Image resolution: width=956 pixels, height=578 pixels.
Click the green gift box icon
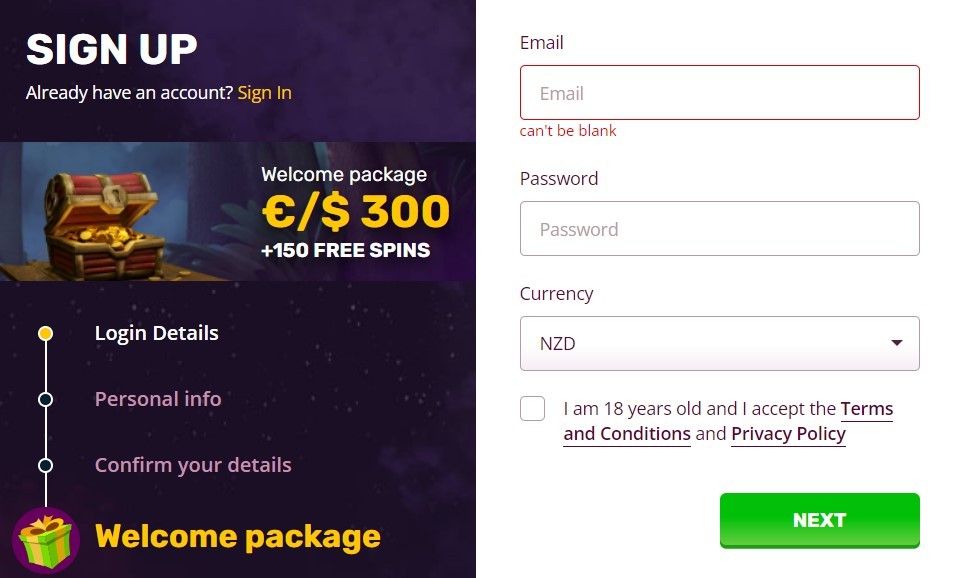[x=46, y=540]
